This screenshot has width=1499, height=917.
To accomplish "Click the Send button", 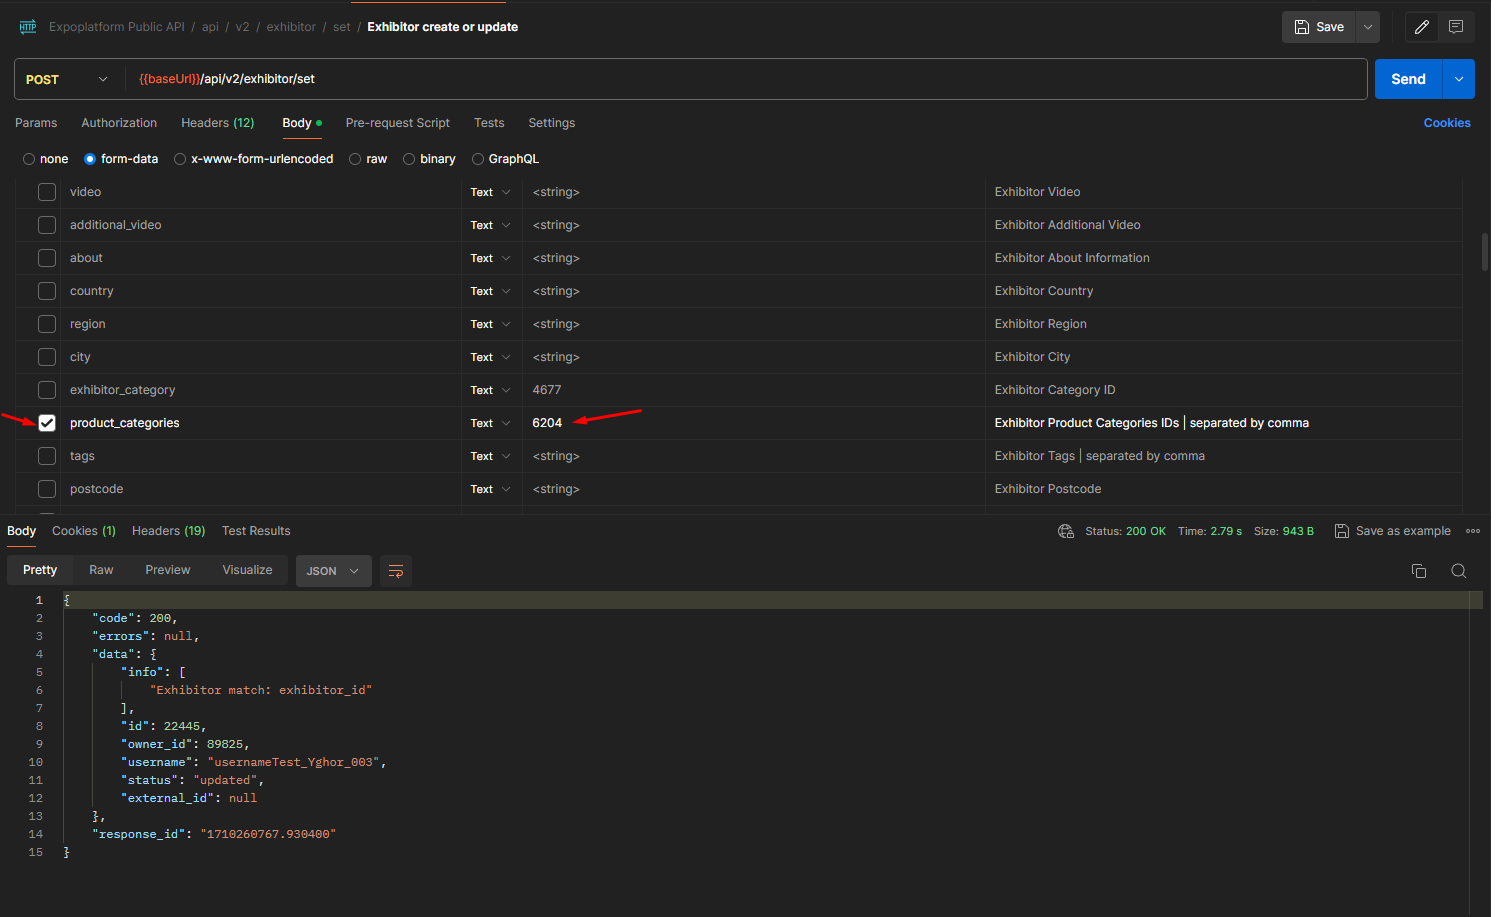I will (x=1407, y=78).
